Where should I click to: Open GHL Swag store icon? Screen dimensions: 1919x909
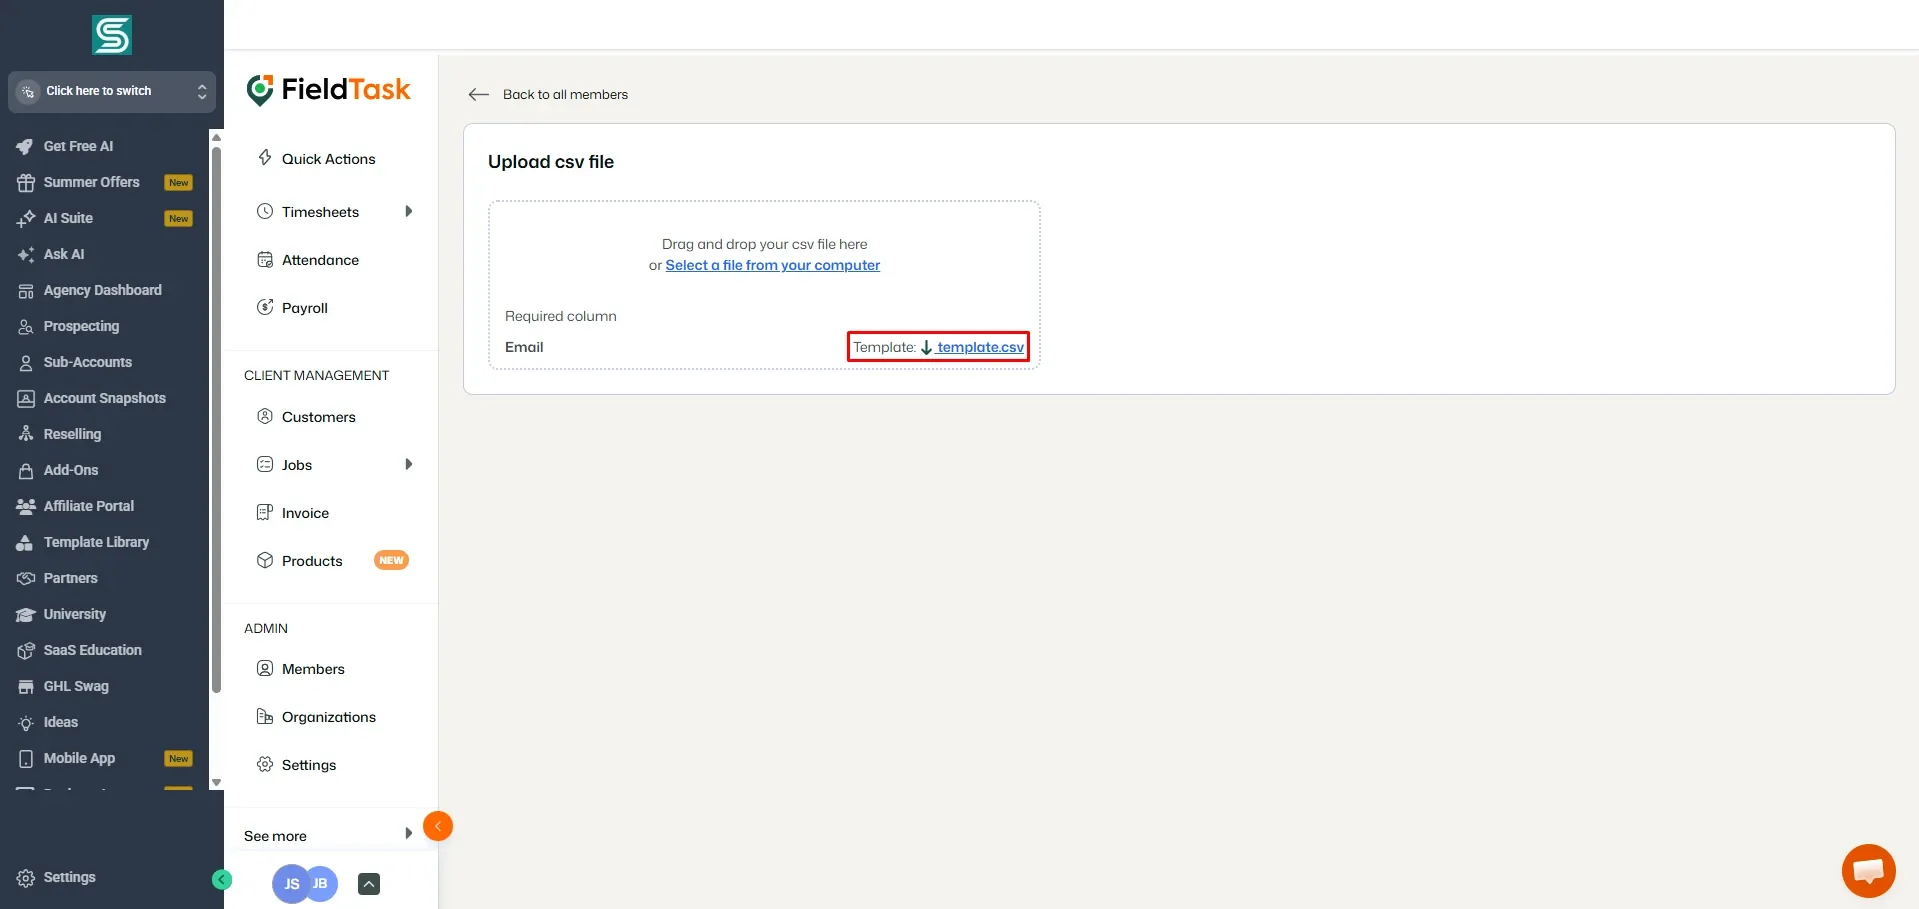coord(25,686)
